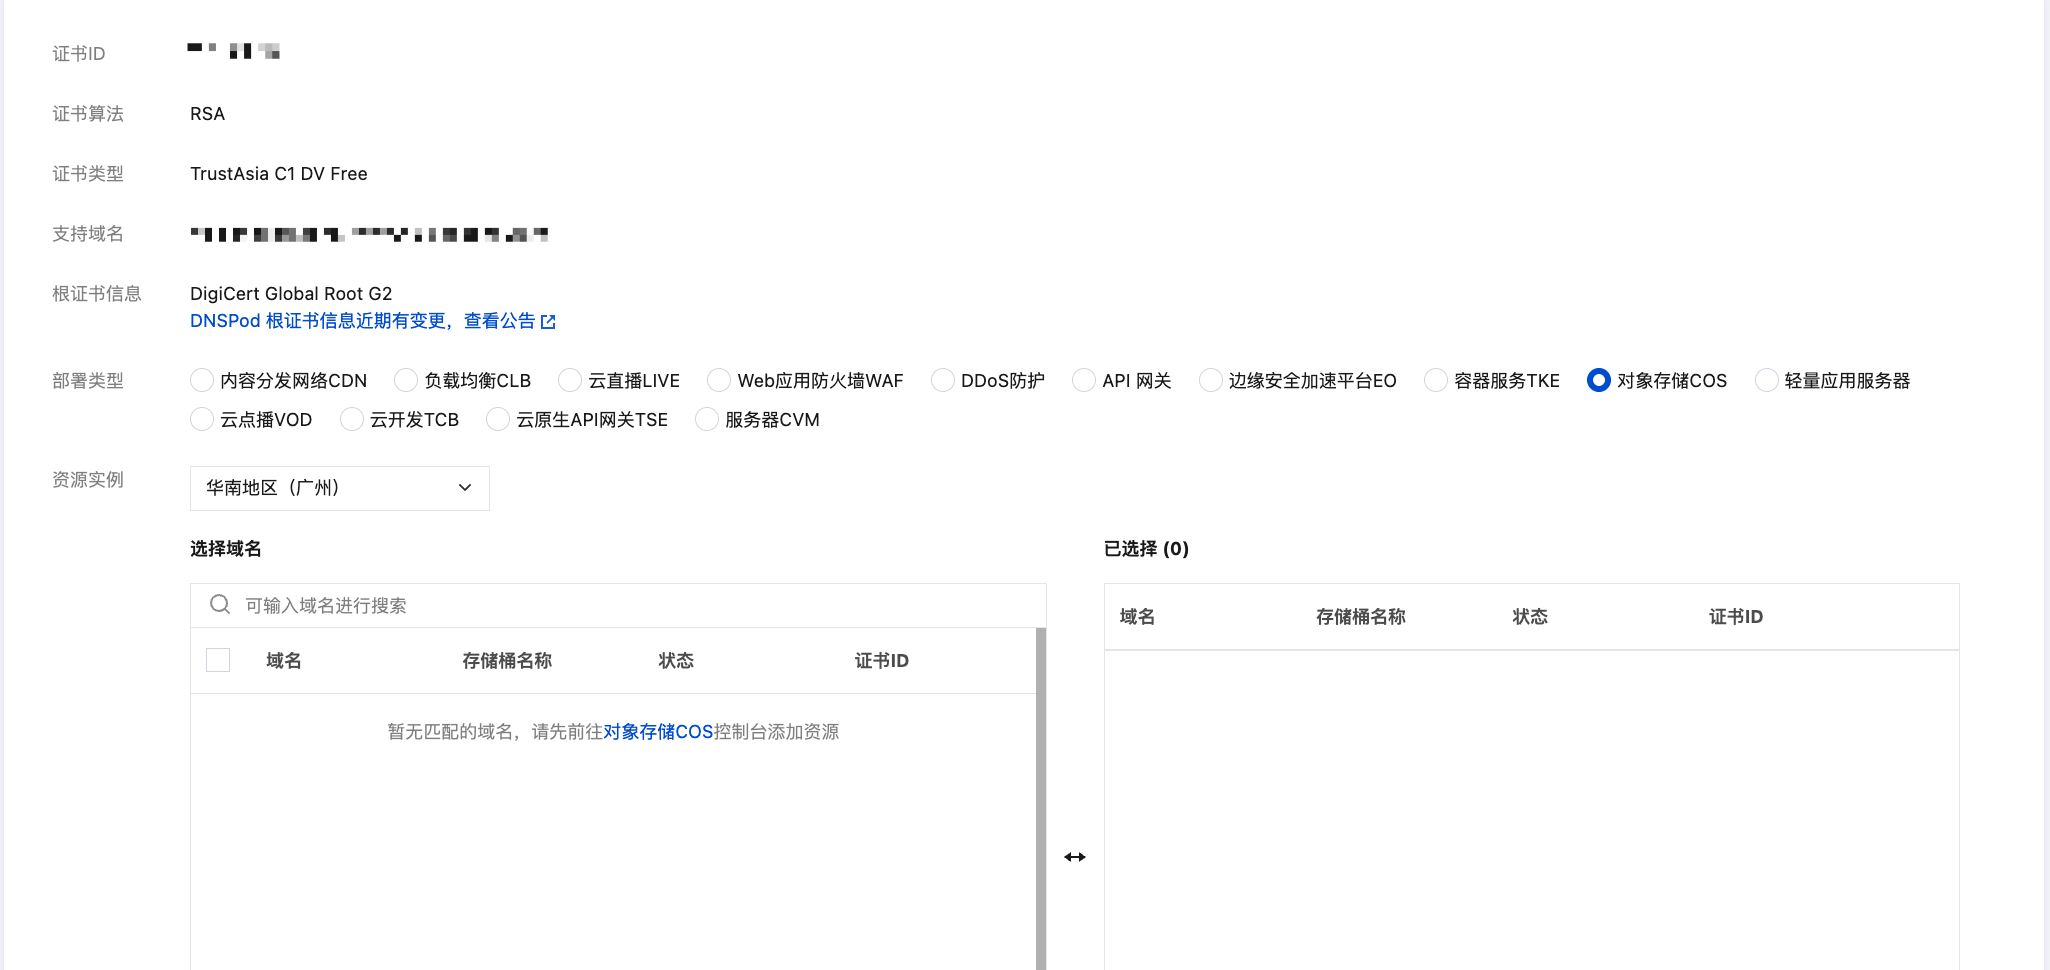The height and width of the screenshot is (970, 2050).
Task: Toggle the select-all domains checkbox
Action: pyautogui.click(x=218, y=660)
